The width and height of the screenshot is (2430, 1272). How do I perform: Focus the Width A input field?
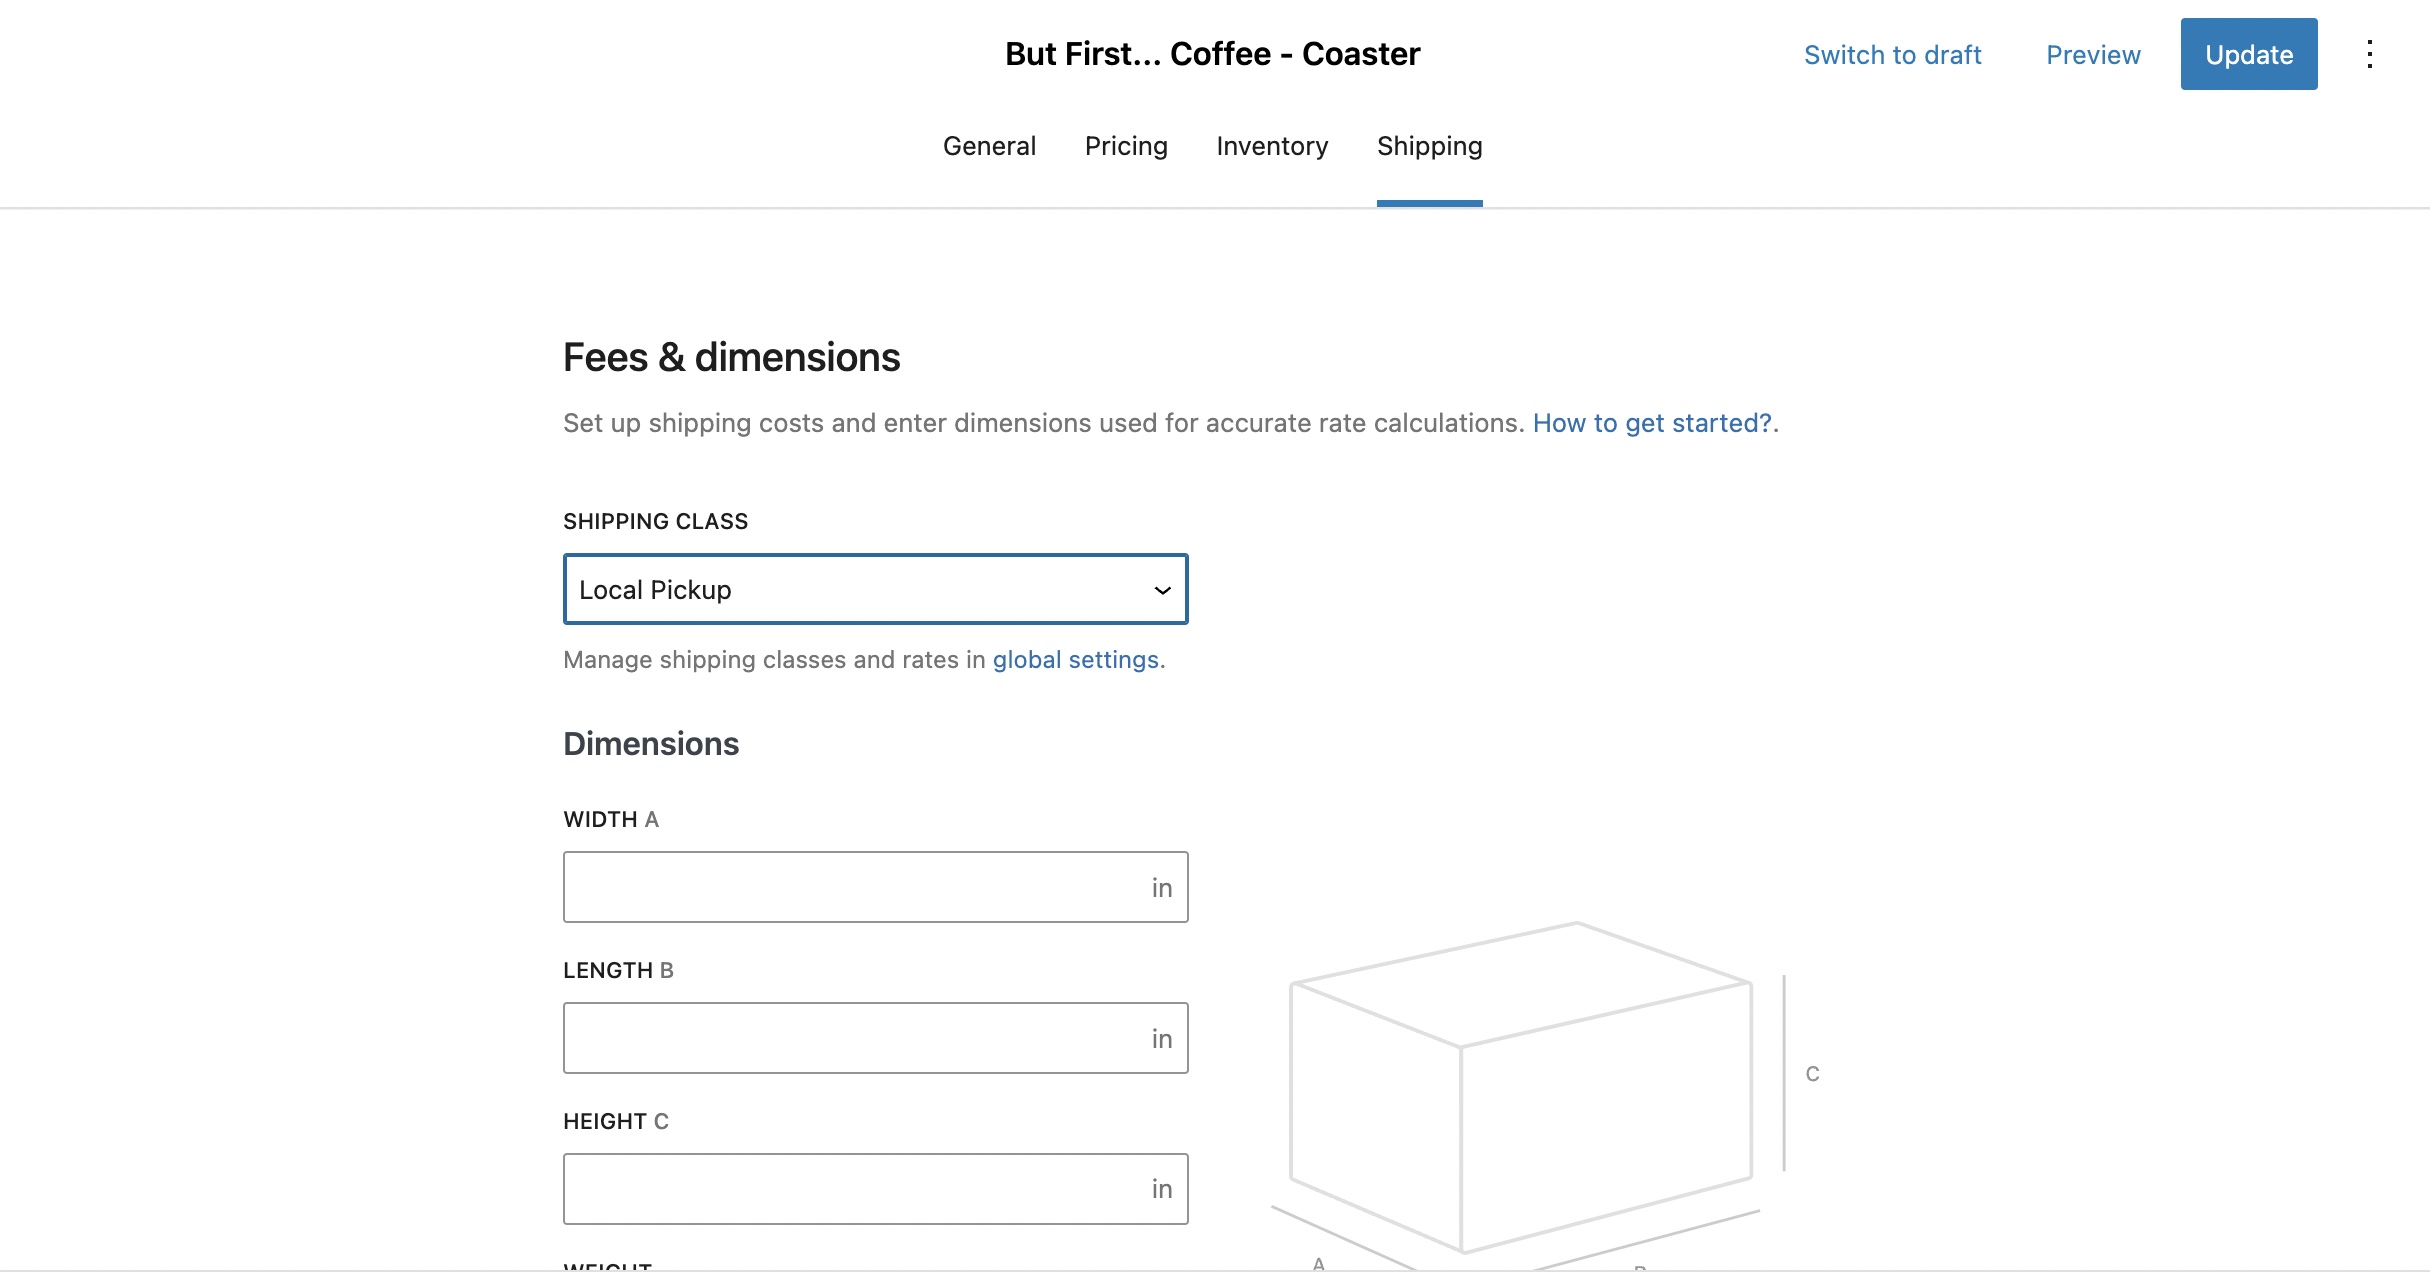875,887
